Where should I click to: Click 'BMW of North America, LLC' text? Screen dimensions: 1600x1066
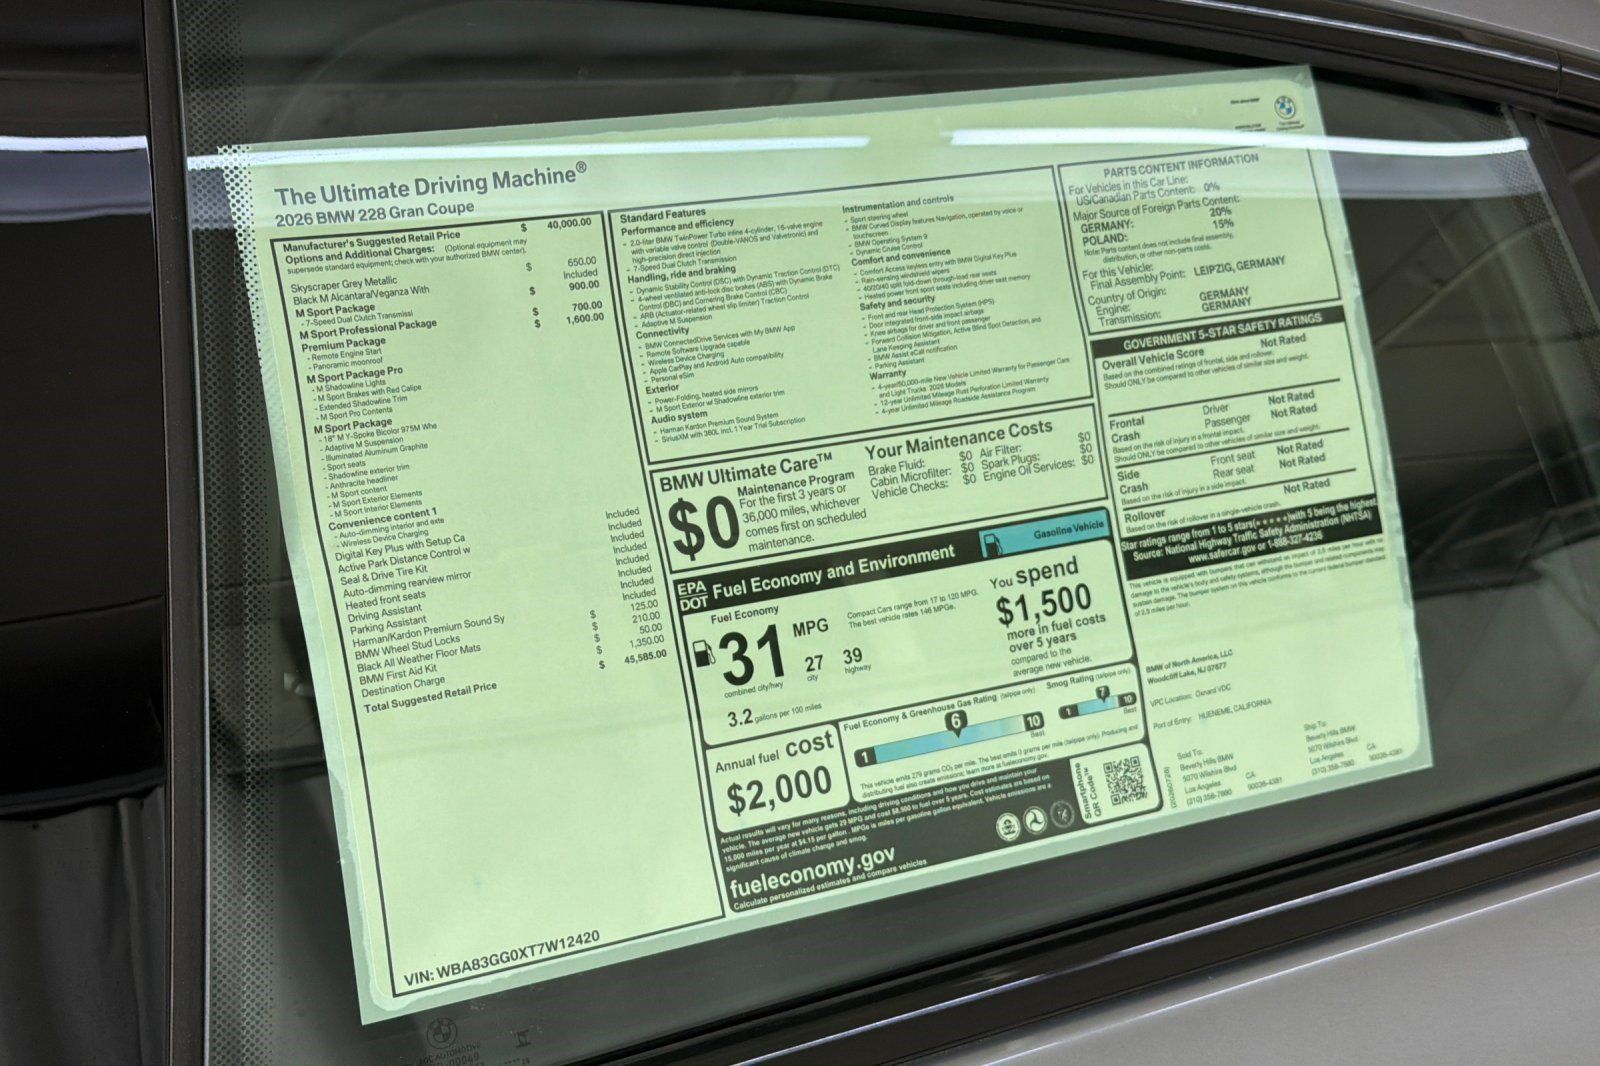click(x=1189, y=660)
